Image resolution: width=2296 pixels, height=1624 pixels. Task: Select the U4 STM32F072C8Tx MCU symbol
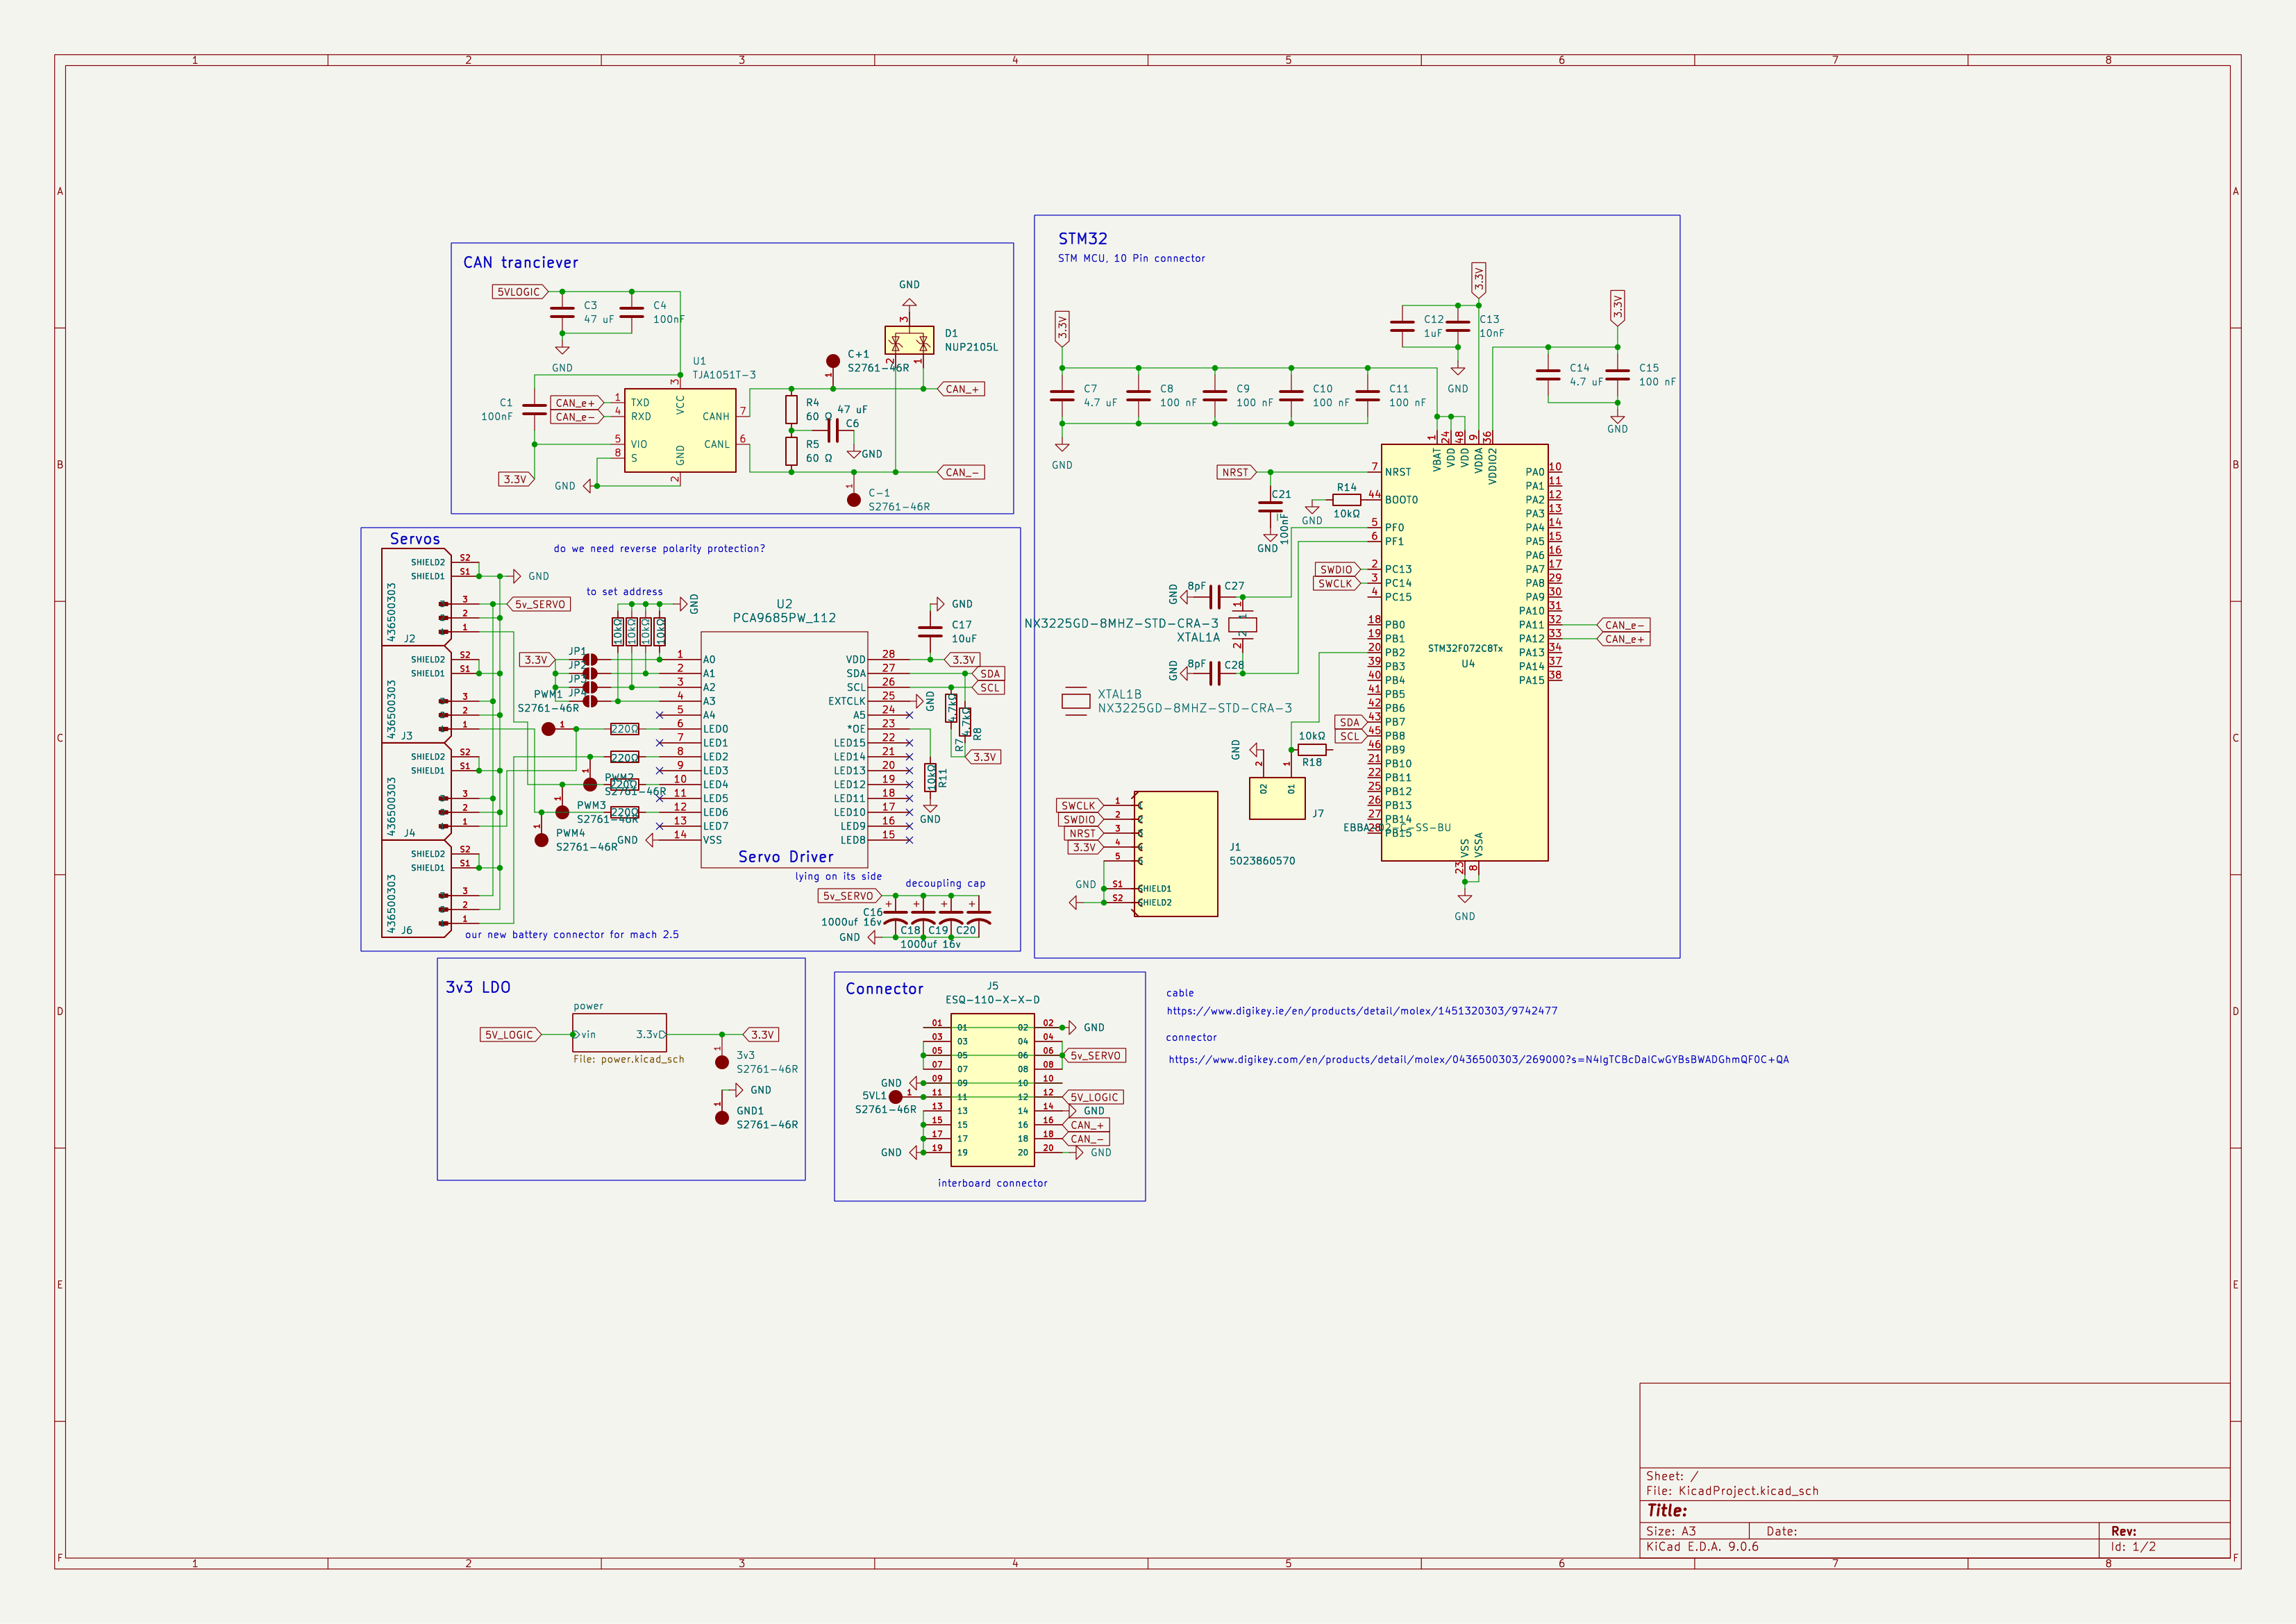[1465, 652]
